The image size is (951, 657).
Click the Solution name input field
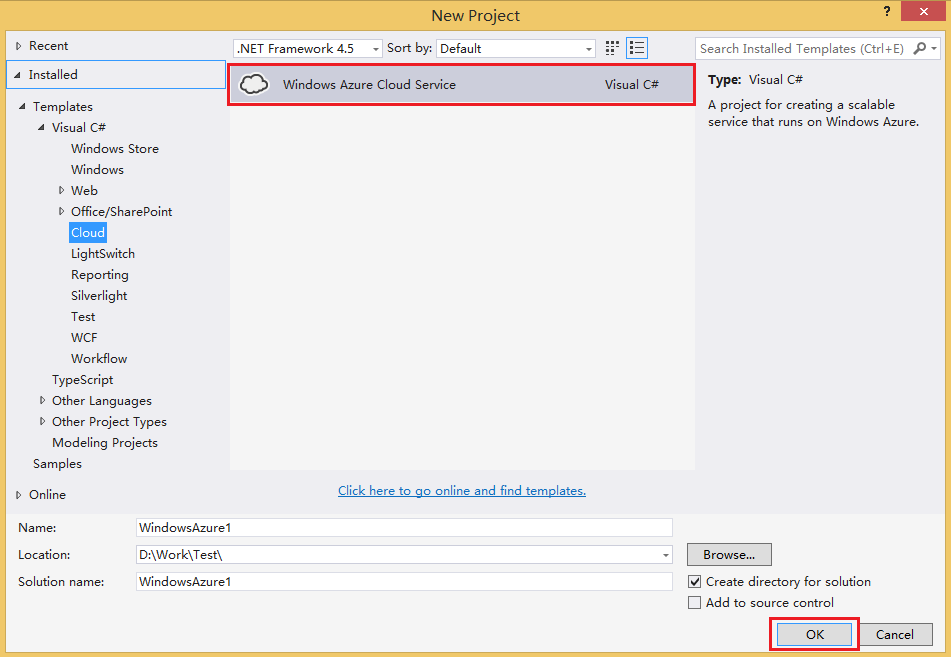[404, 582]
